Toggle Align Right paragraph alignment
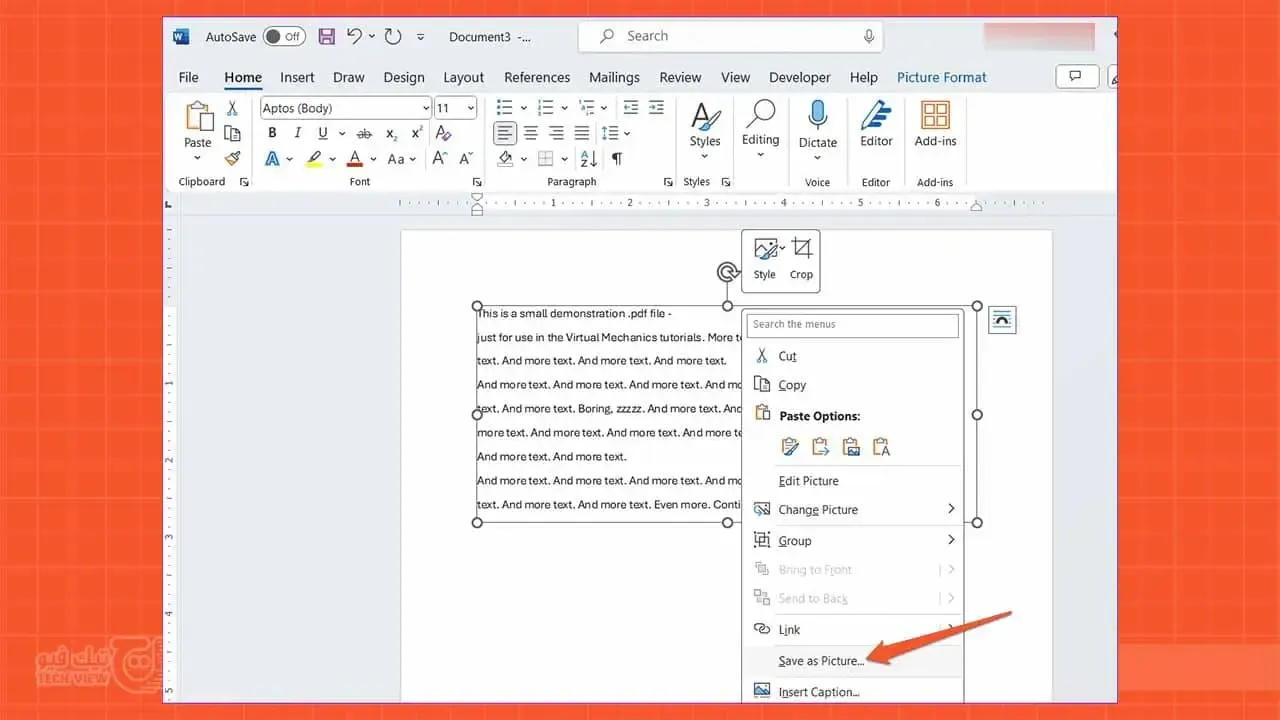 click(x=556, y=133)
